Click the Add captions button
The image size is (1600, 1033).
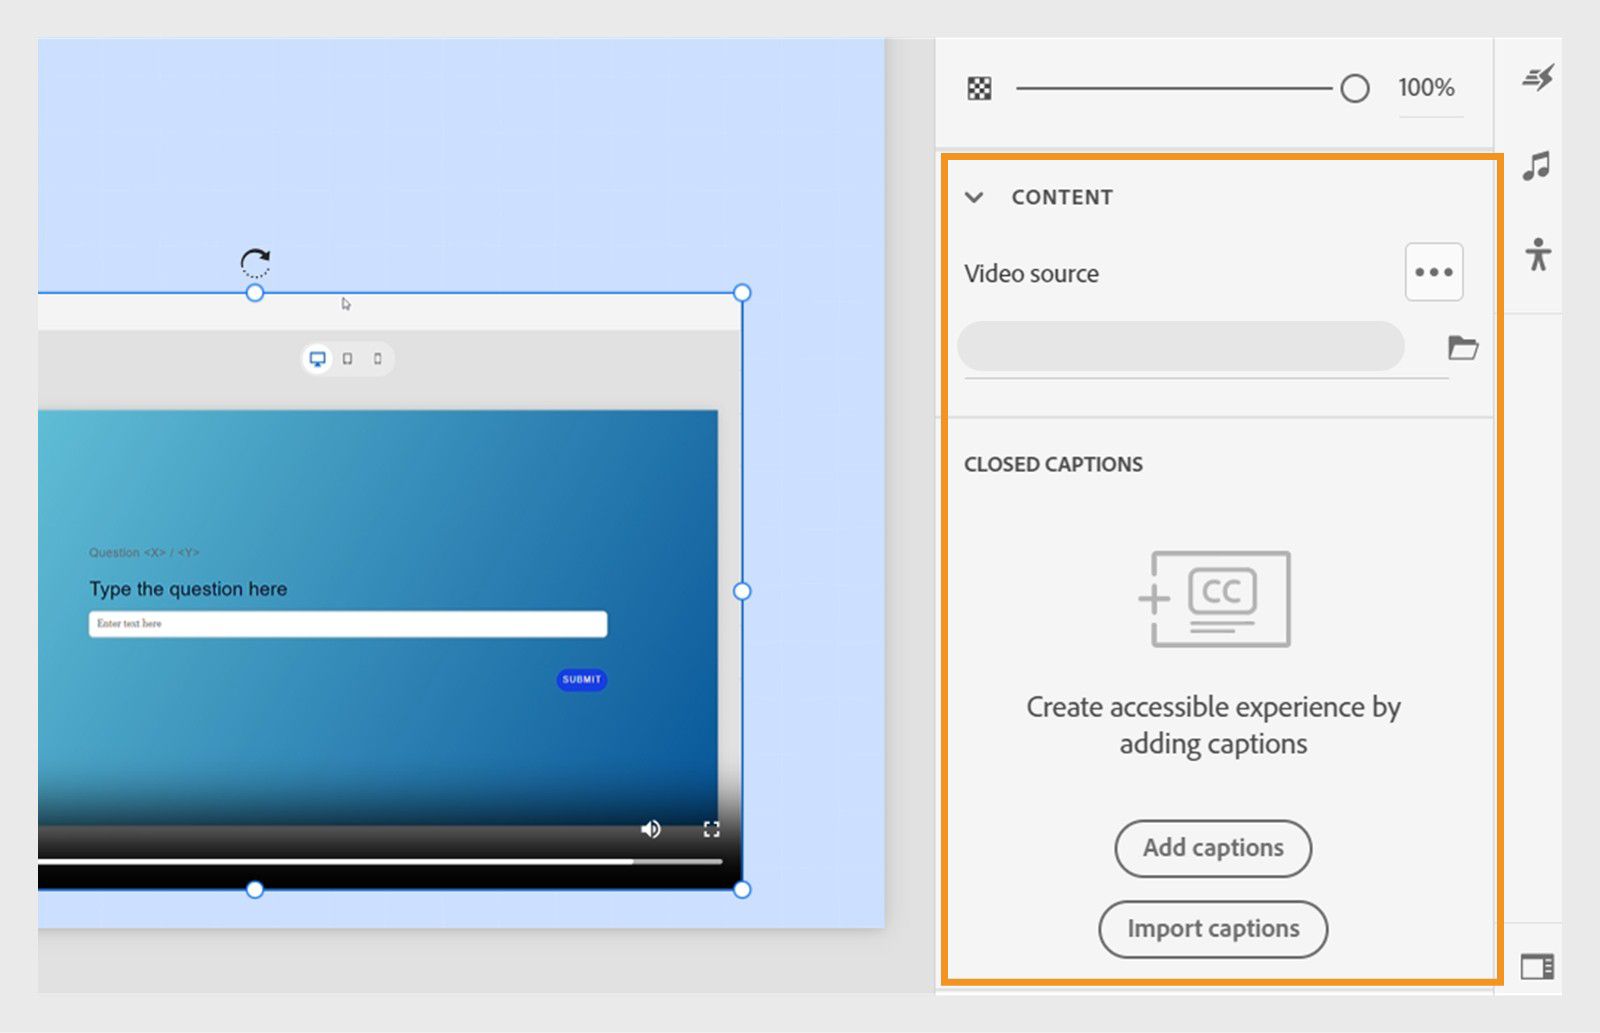click(1212, 848)
